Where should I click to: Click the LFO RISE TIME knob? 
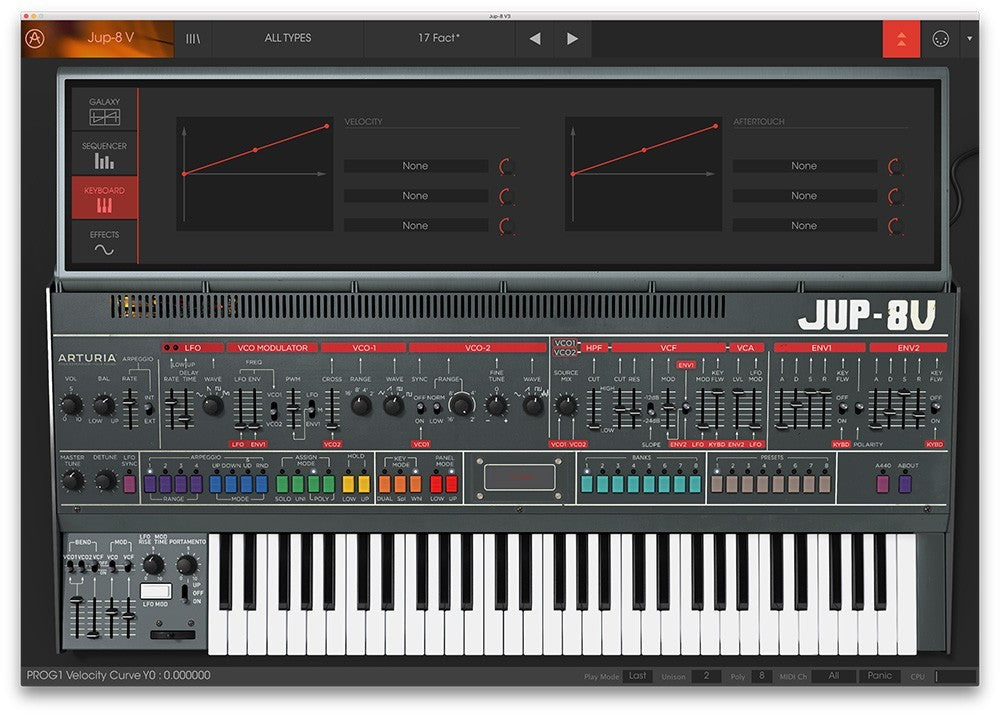click(x=152, y=565)
